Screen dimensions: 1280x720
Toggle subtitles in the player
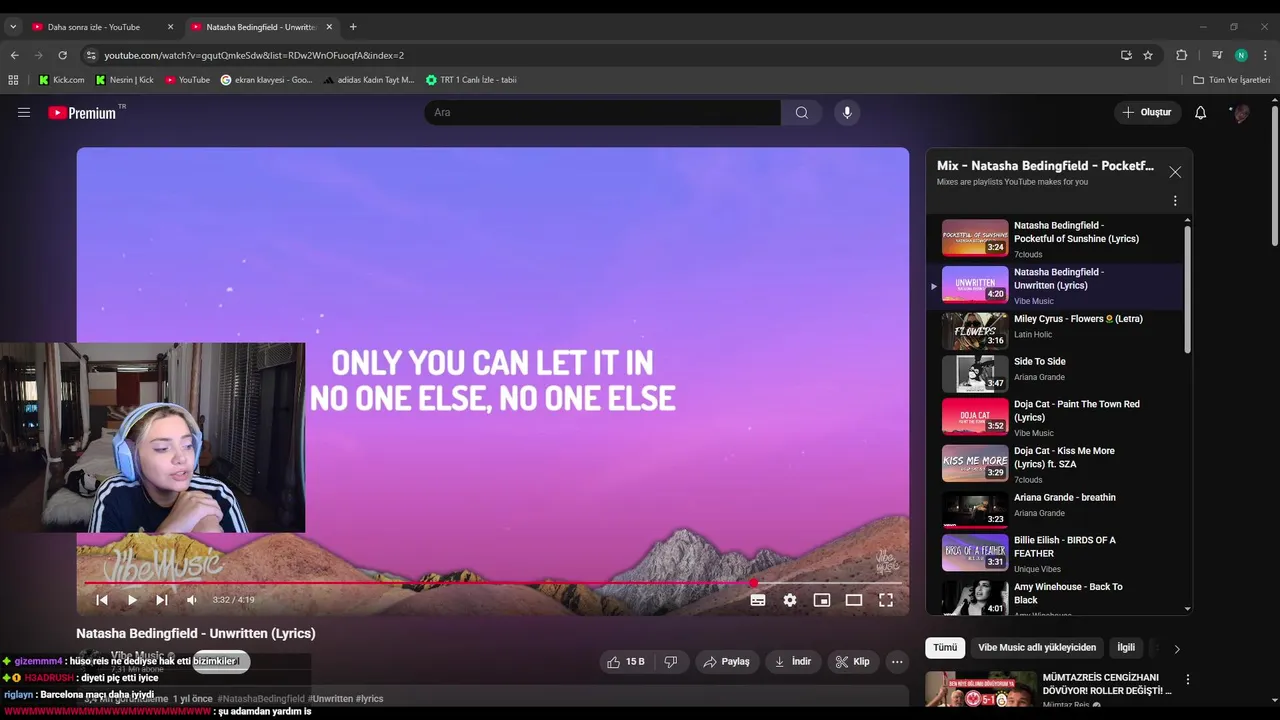[x=758, y=600]
